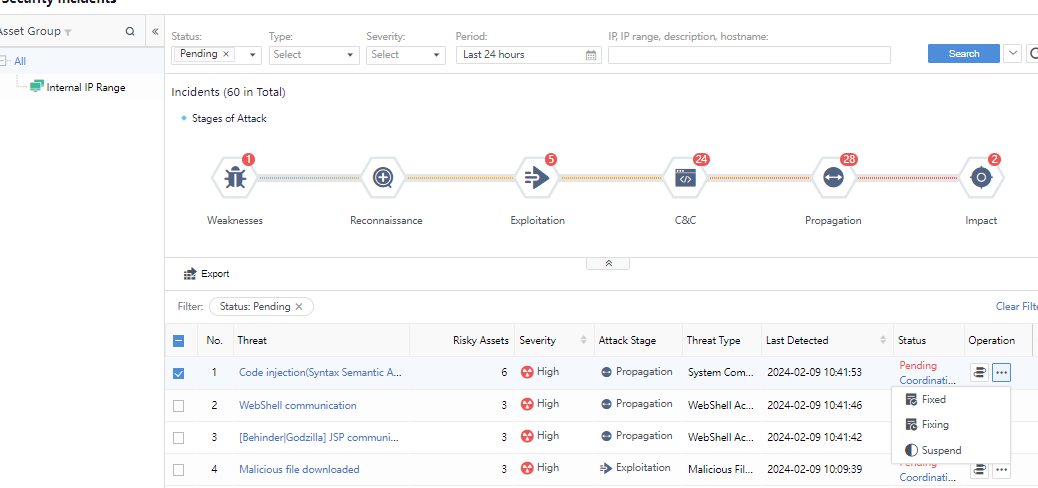Viewport: 1038px width, 488px height.
Task: Click the Weaknesses bug stage icon
Action: tap(235, 178)
